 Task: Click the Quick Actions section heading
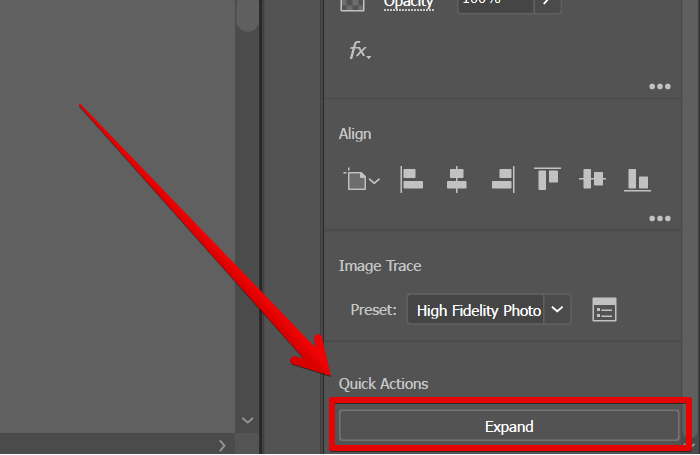pyautogui.click(x=383, y=384)
